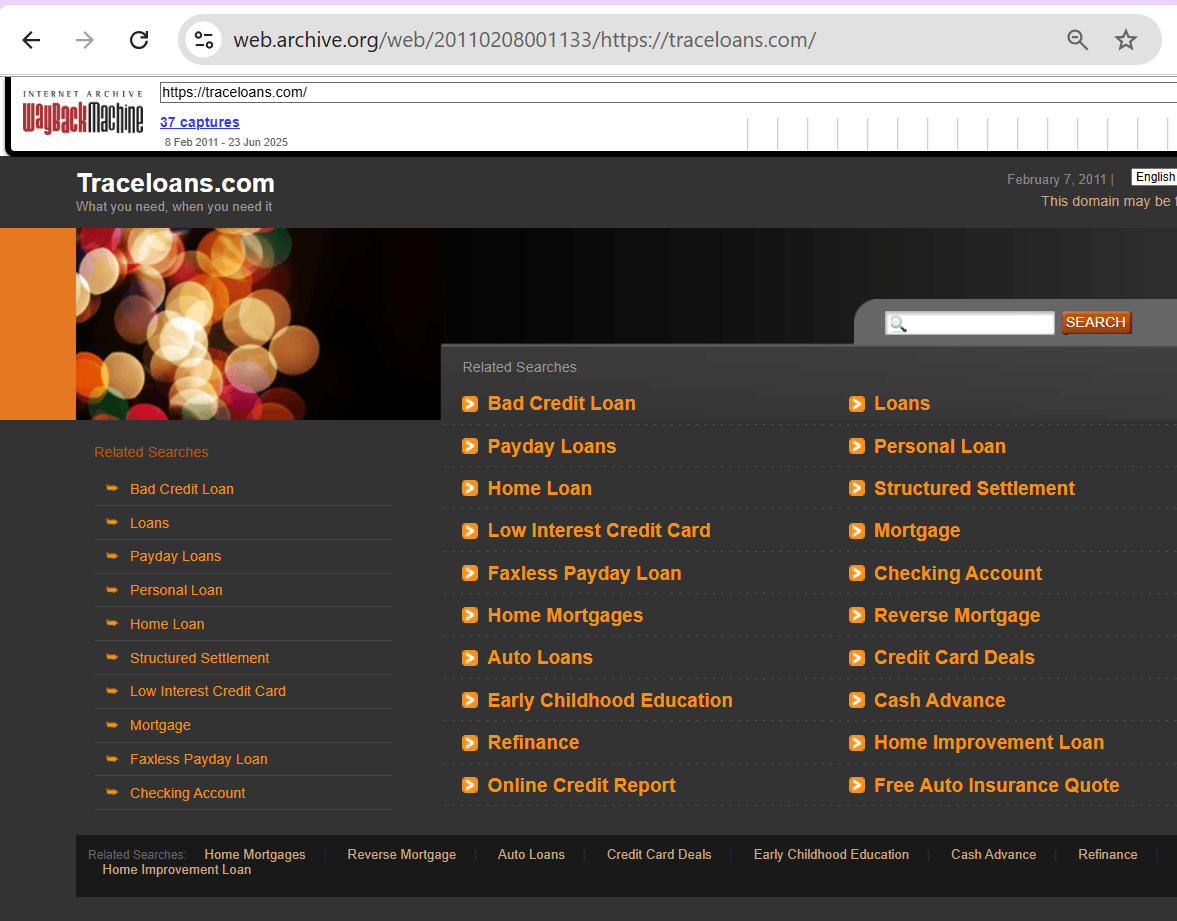Select the 'February 7, 2011' date text
The height and width of the screenshot is (921, 1177).
point(1057,179)
